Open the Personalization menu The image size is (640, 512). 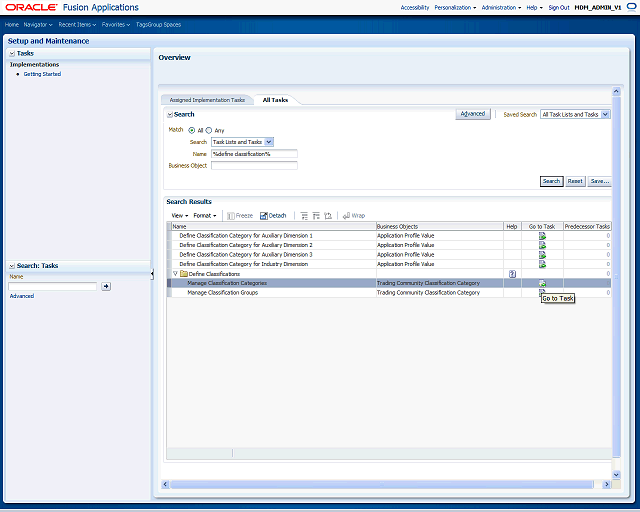pos(455,7)
